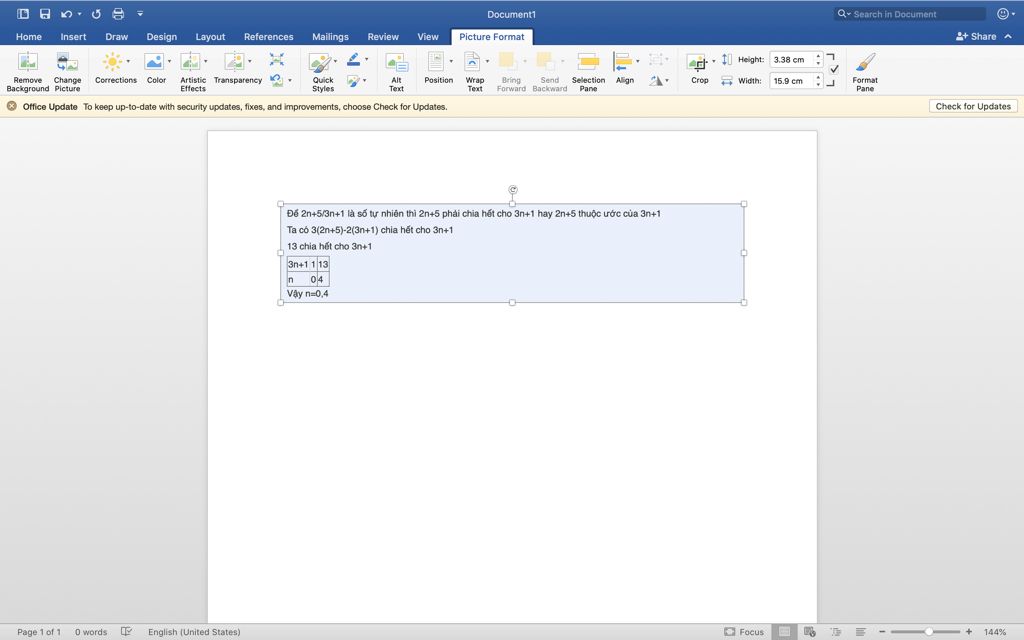Screen dimensions: 1024x640
Task: Click the Width input field
Action: pyautogui.click(x=791, y=81)
